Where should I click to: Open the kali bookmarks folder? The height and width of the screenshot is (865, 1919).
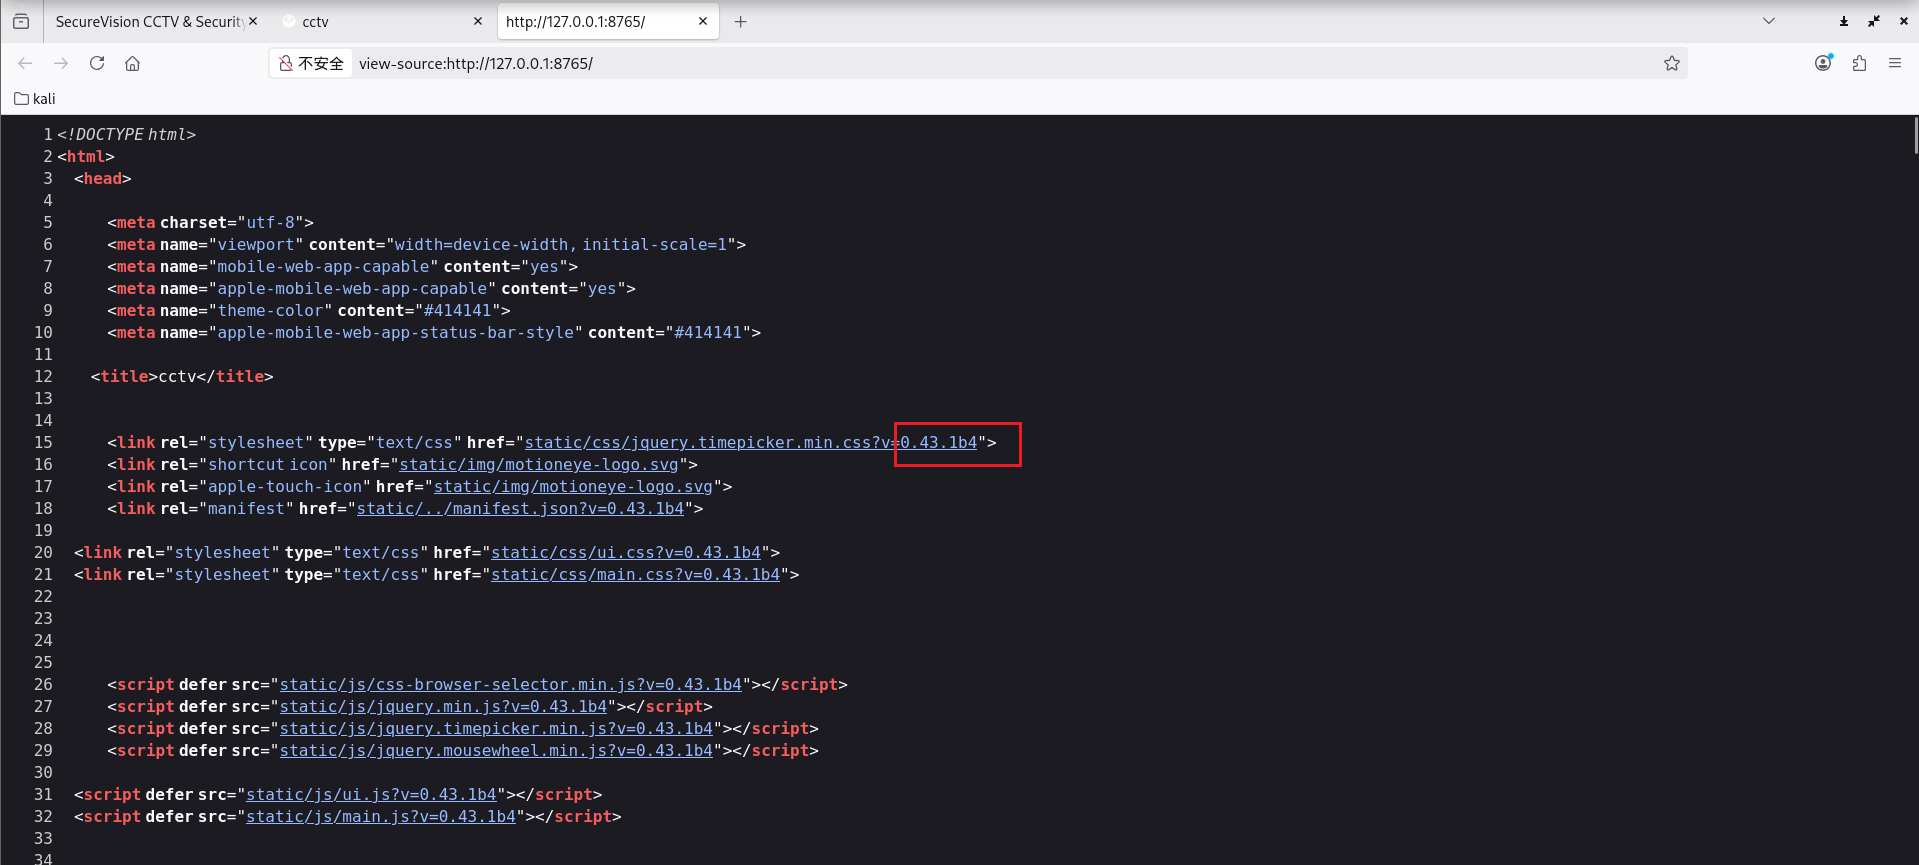pos(35,98)
